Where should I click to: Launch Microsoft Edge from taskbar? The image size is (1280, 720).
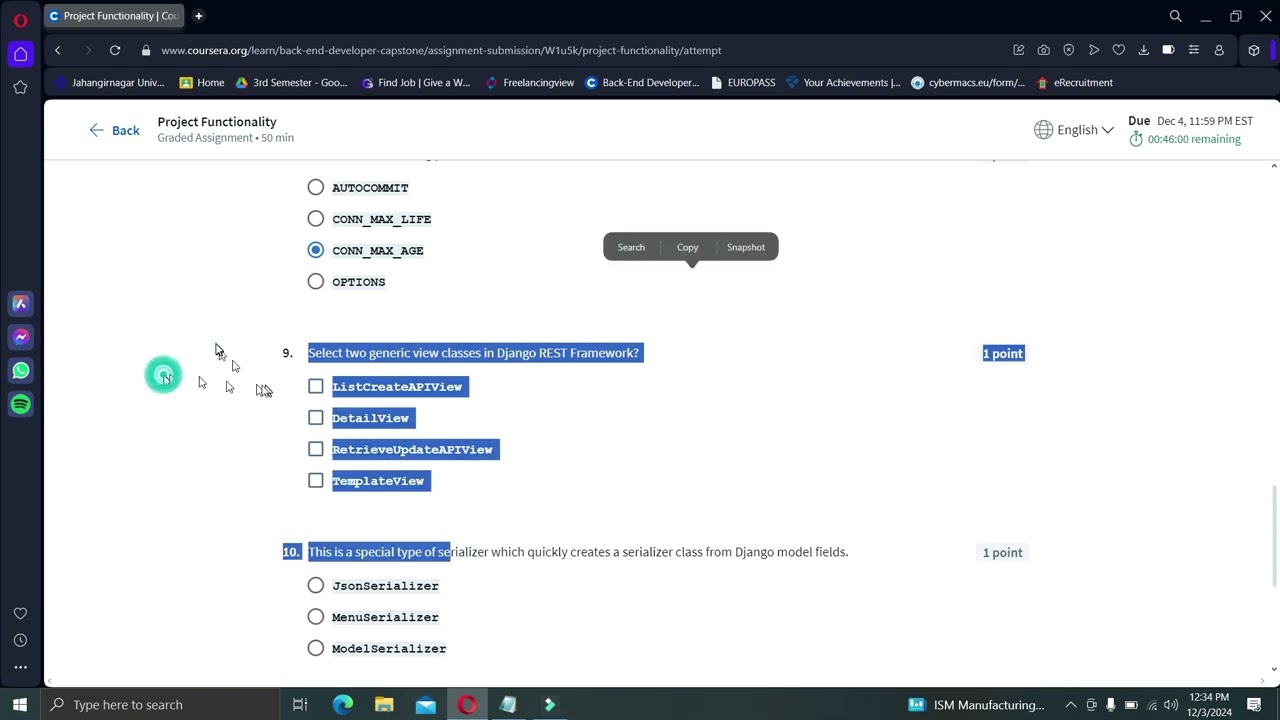[343, 705]
